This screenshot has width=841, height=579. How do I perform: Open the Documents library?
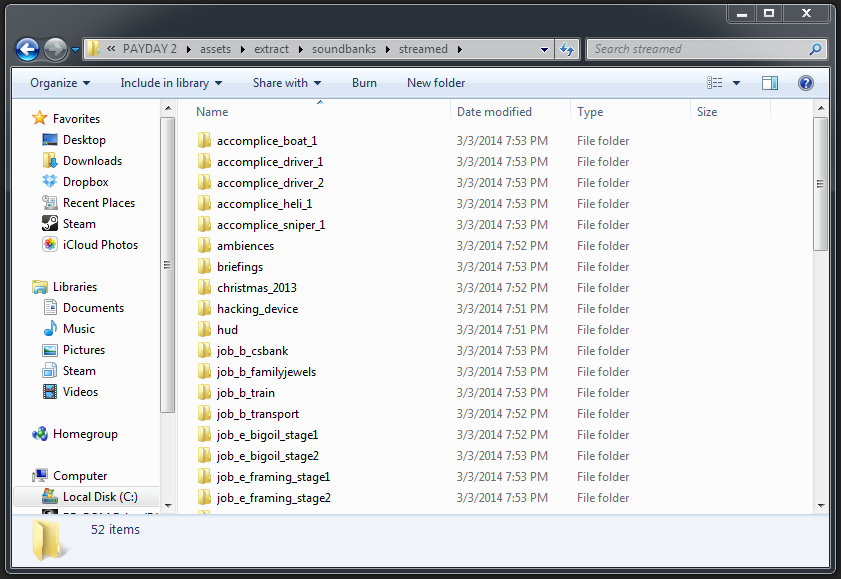point(93,308)
